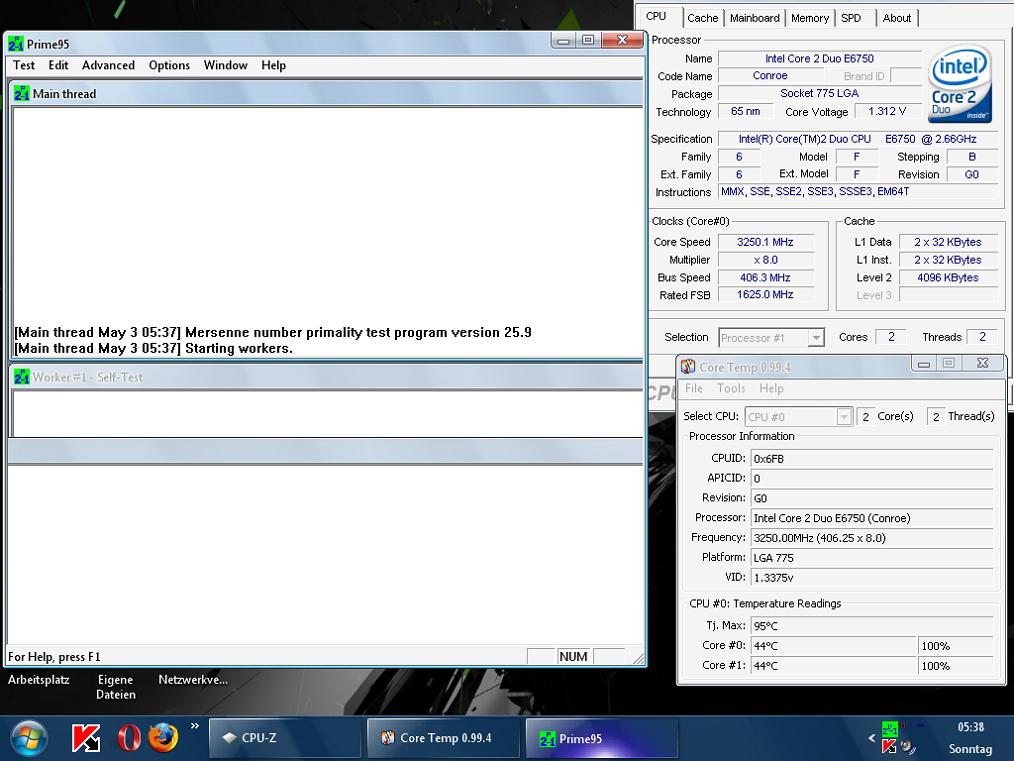Click the Worker #1 Self-Test window icon
This screenshot has height=761, width=1014.
(x=21, y=376)
